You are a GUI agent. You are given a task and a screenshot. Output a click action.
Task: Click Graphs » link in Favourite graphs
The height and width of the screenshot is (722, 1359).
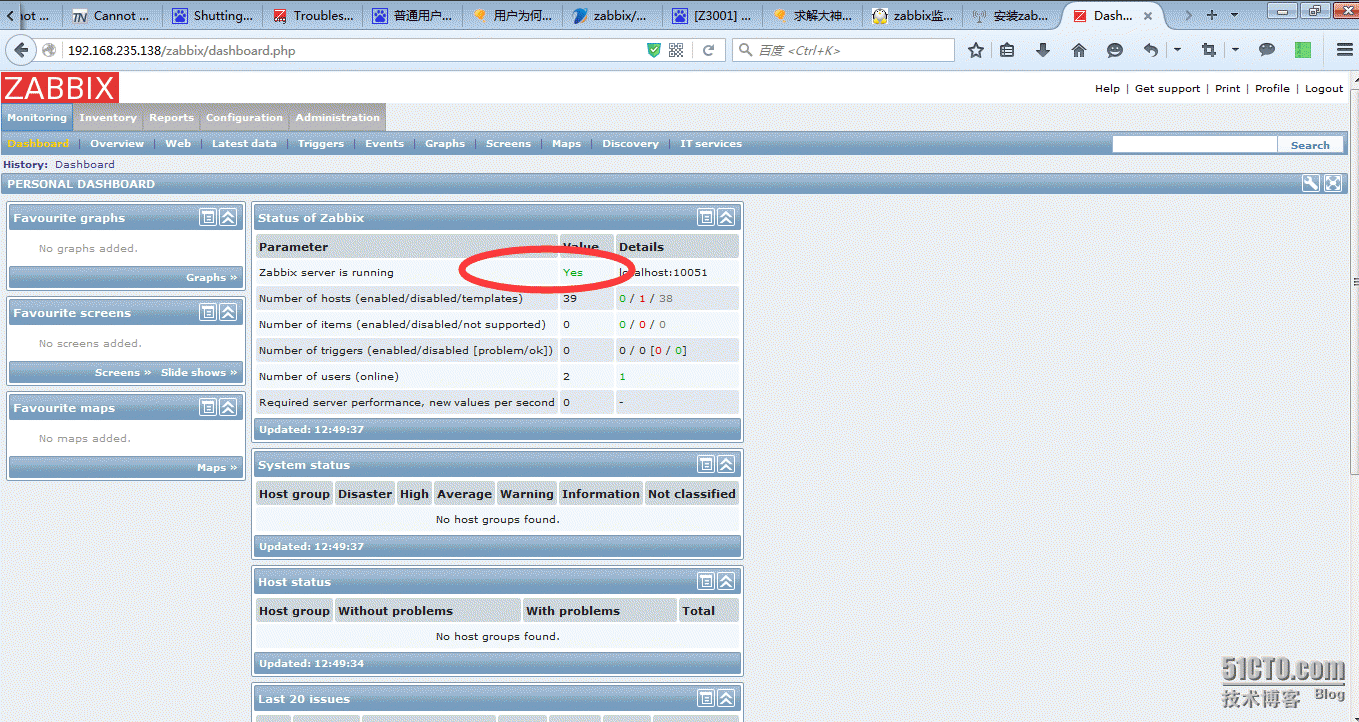click(212, 277)
